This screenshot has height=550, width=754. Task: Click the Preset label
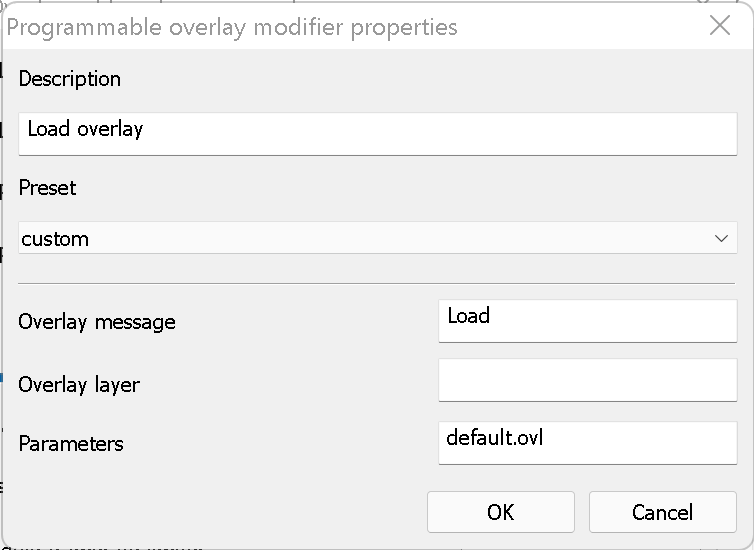(x=47, y=188)
